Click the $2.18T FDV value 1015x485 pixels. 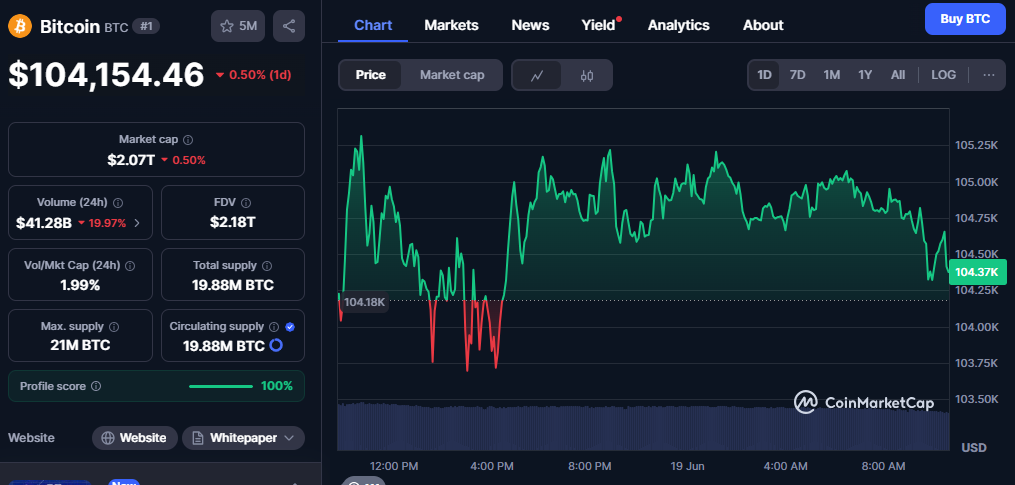tap(232, 222)
